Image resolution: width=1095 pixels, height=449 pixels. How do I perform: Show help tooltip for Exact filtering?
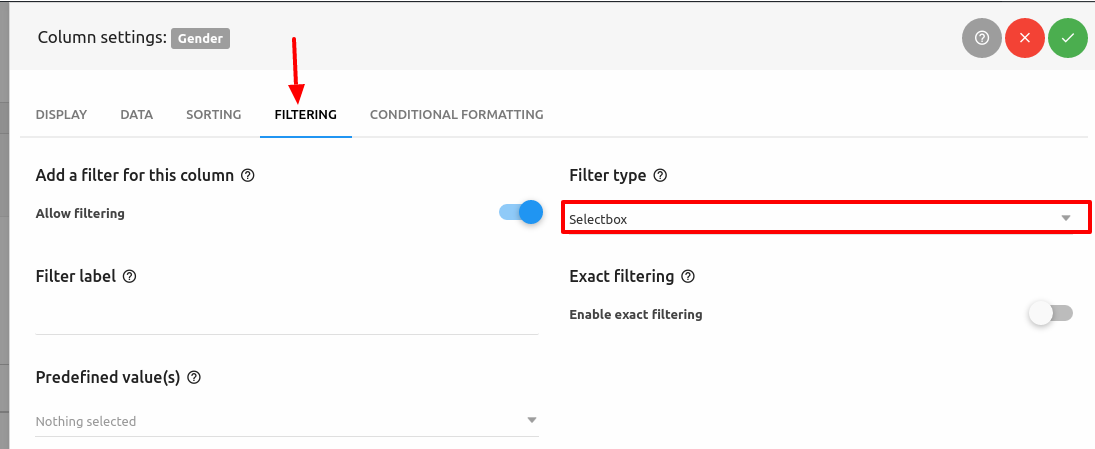click(688, 276)
